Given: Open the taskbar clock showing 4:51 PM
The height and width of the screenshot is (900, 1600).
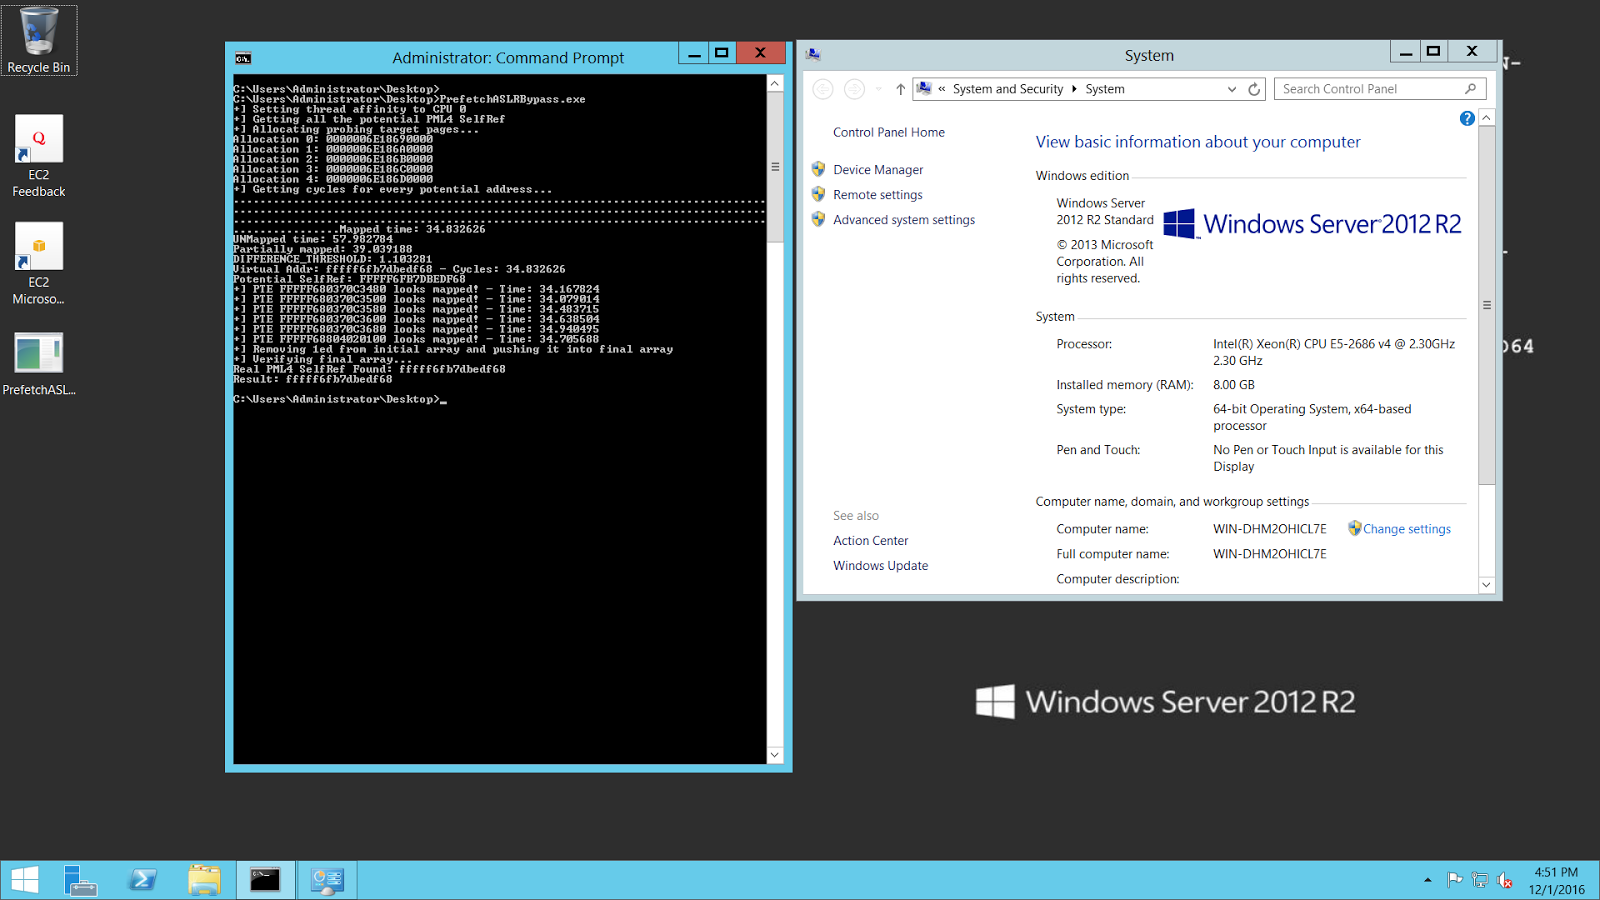Looking at the screenshot, I should 1556,880.
